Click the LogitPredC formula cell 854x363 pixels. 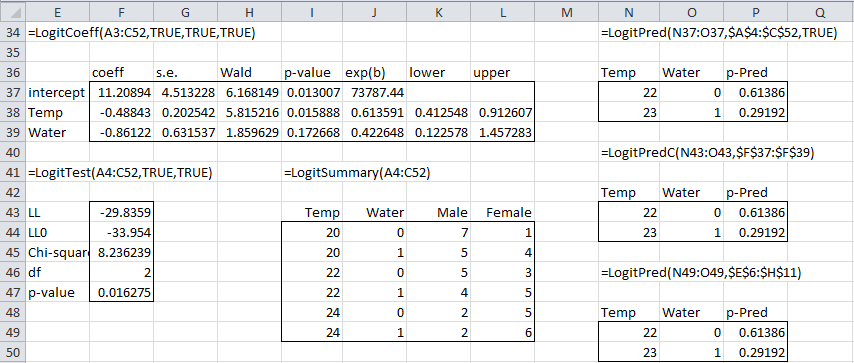coord(707,153)
